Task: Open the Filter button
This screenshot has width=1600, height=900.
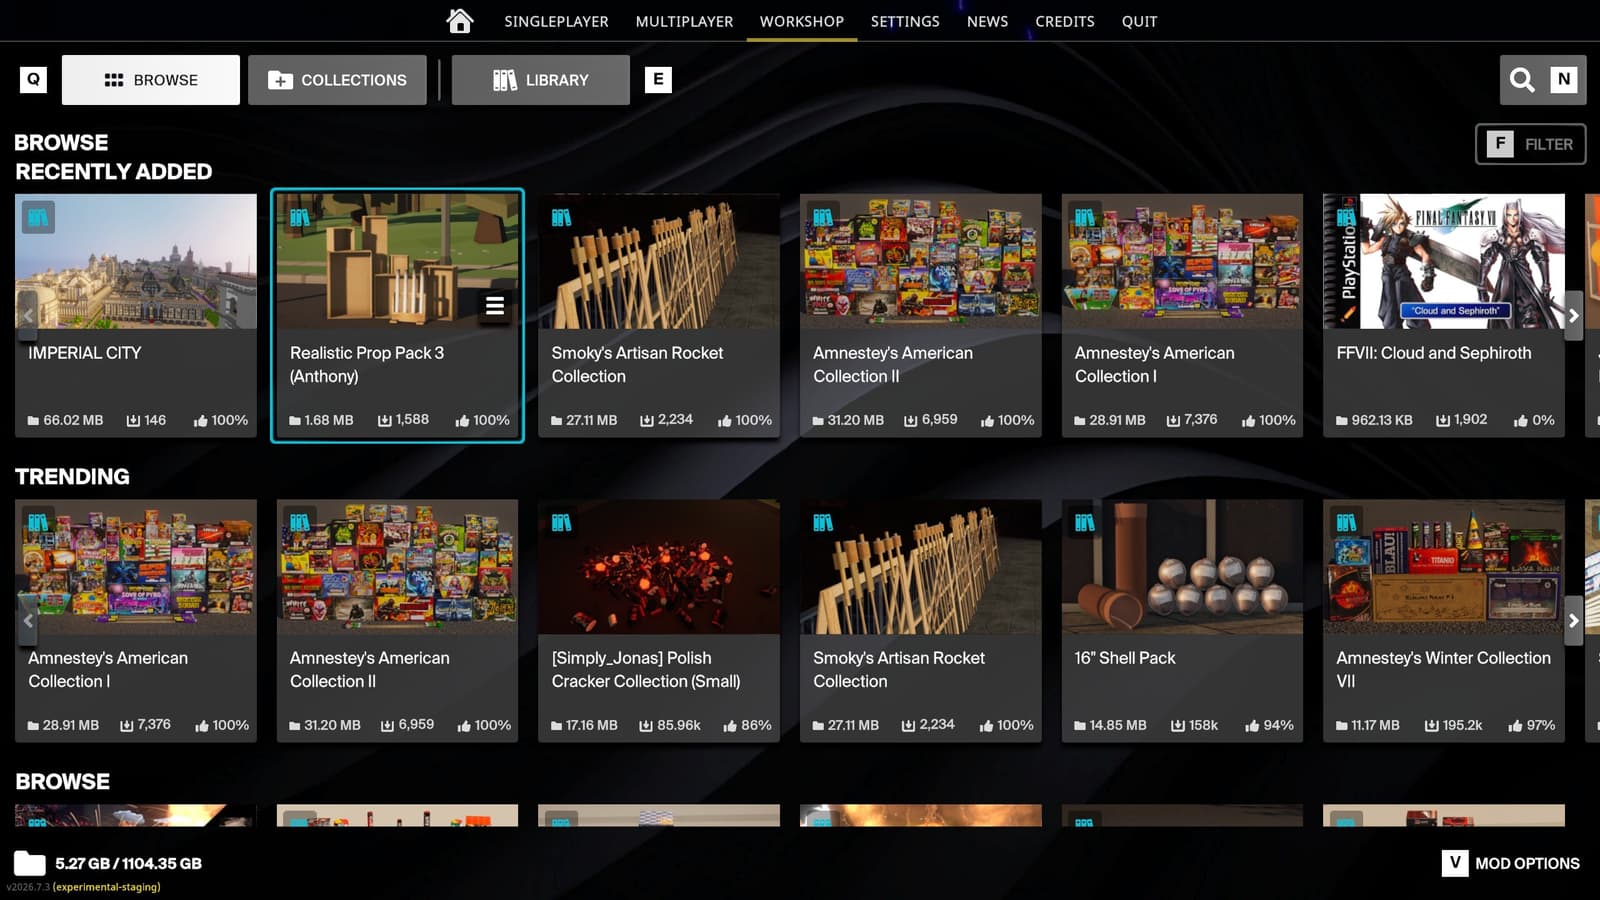Action: pyautogui.click(x=1530, y=144)
